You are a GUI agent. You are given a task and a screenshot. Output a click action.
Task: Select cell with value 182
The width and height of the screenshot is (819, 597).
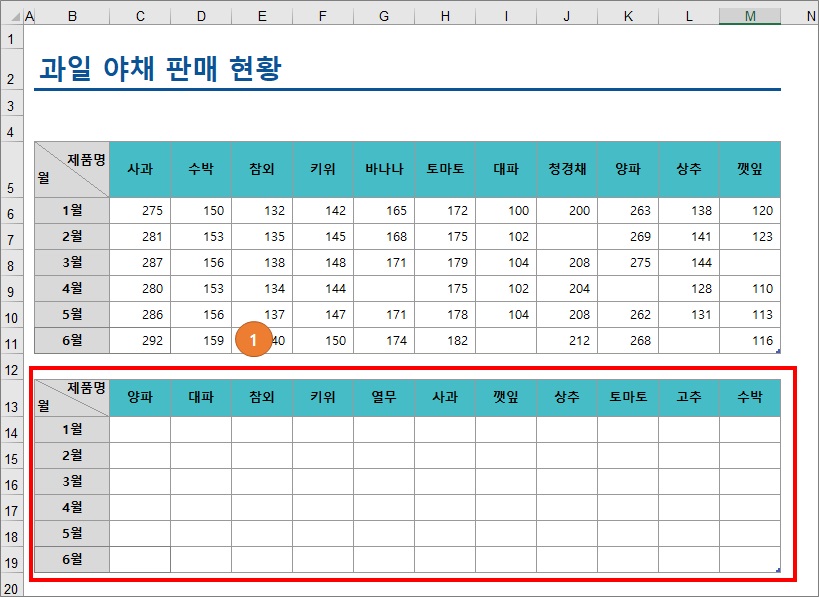pyautogui.click(x=445, y=341)
